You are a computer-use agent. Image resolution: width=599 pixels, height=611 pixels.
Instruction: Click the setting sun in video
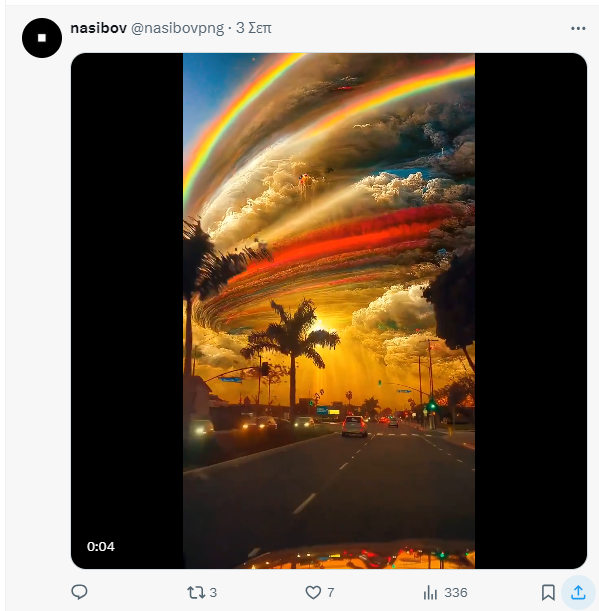pos(320,325)
